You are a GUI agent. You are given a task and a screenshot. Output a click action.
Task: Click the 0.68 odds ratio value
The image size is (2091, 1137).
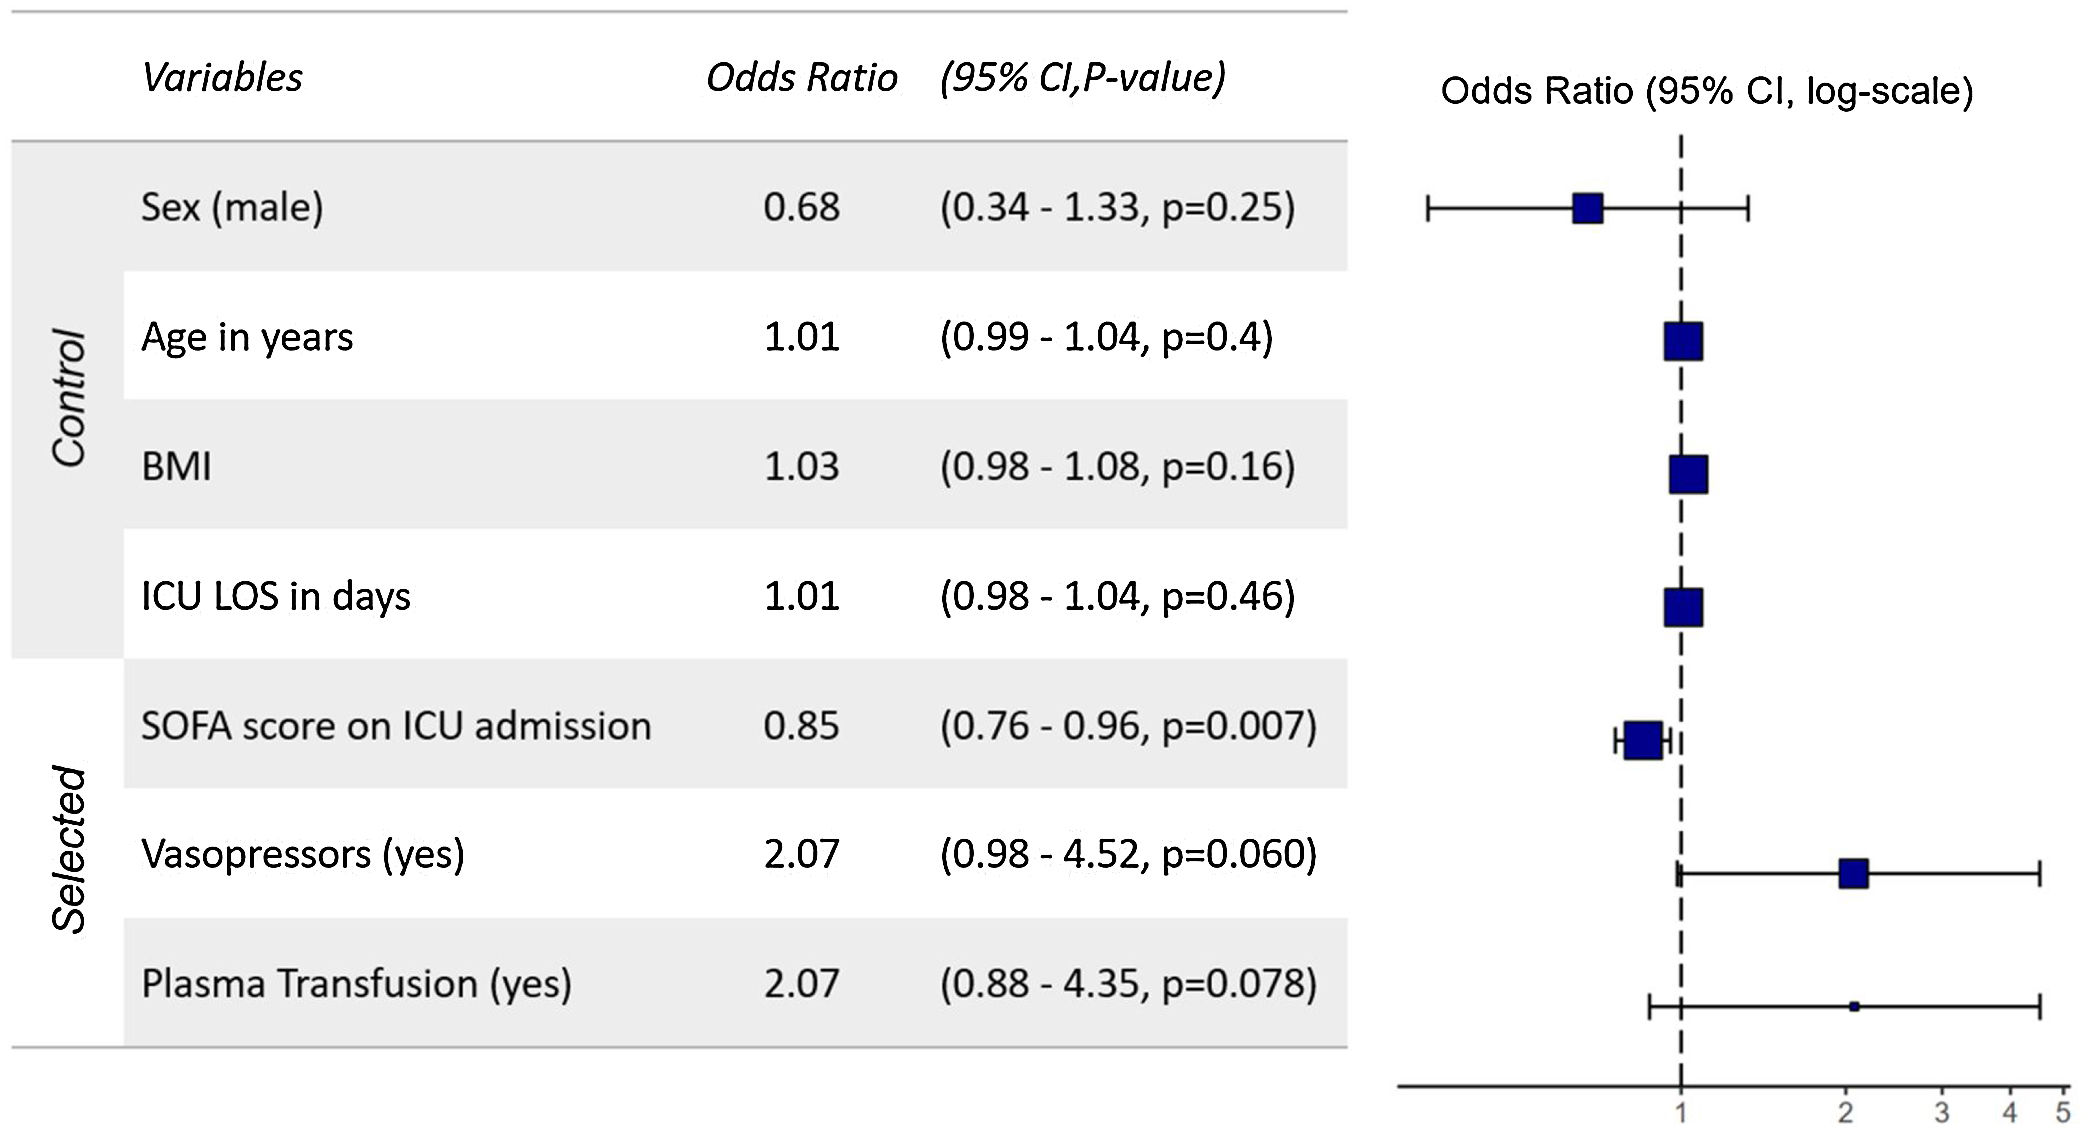[x=801, y=208]
